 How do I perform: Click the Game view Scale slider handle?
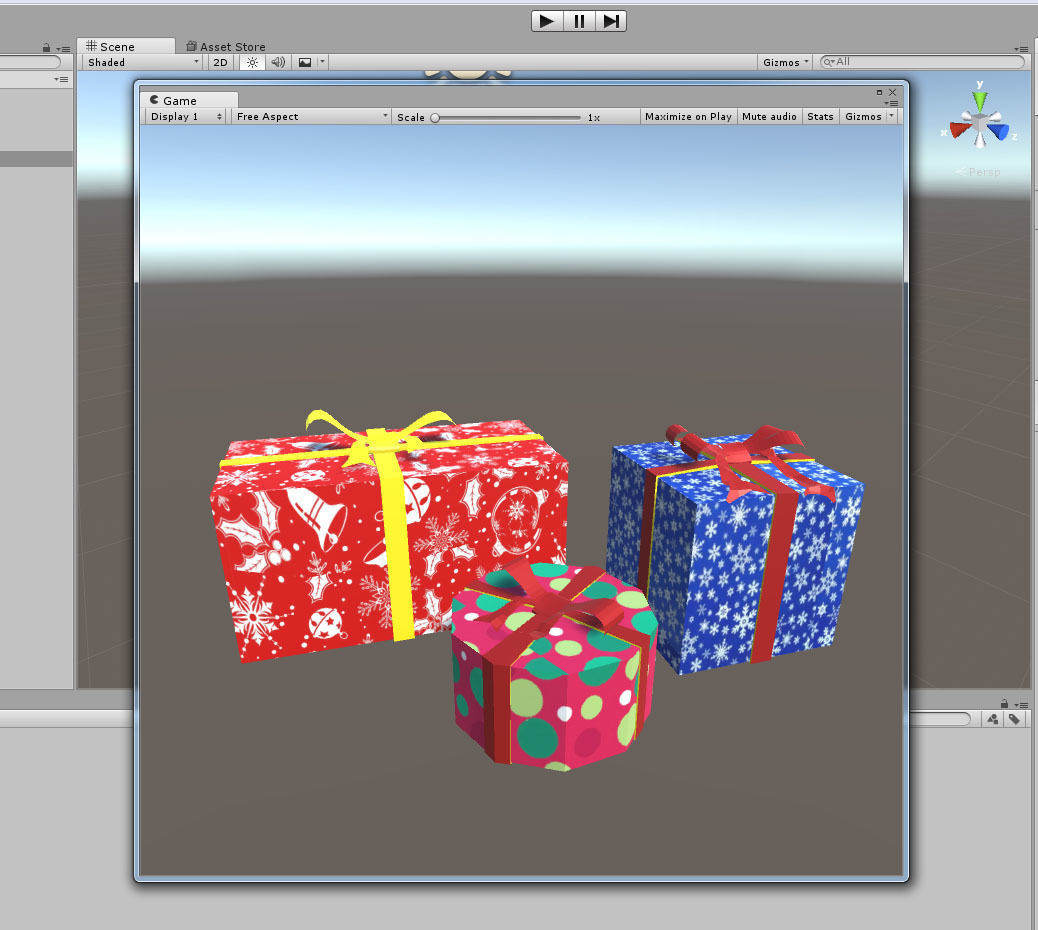coord(435,118)
